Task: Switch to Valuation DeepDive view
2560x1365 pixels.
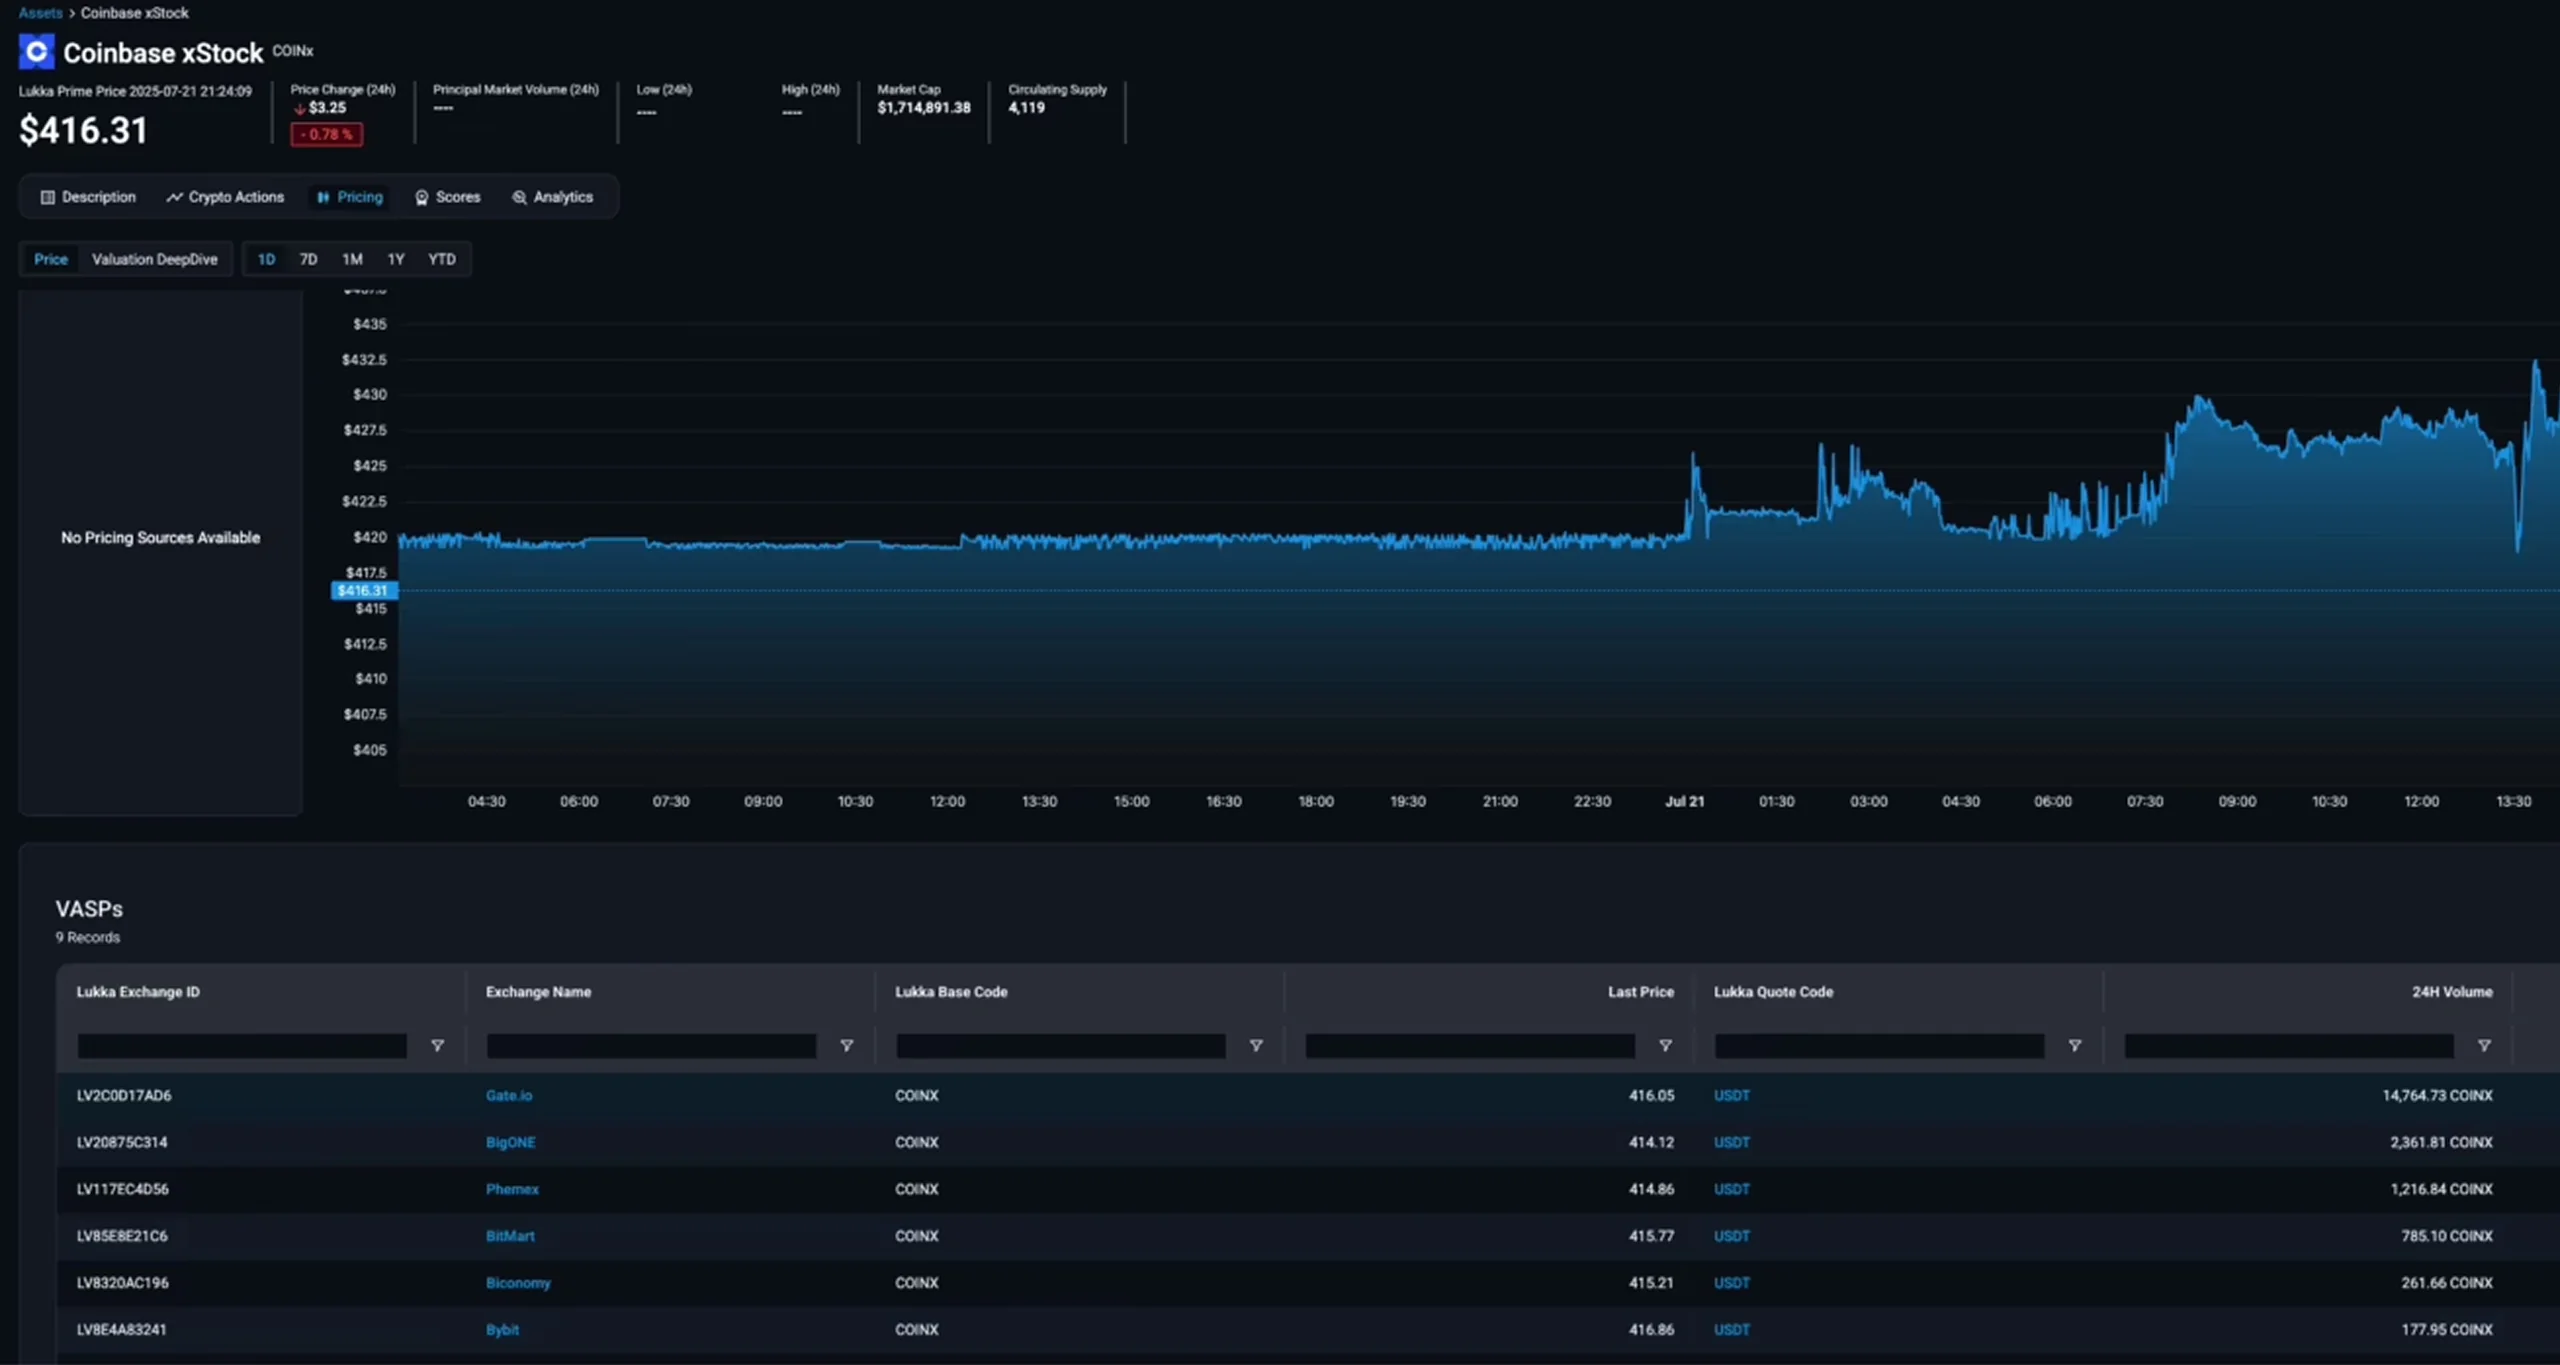Action: (x=155, y=259)
